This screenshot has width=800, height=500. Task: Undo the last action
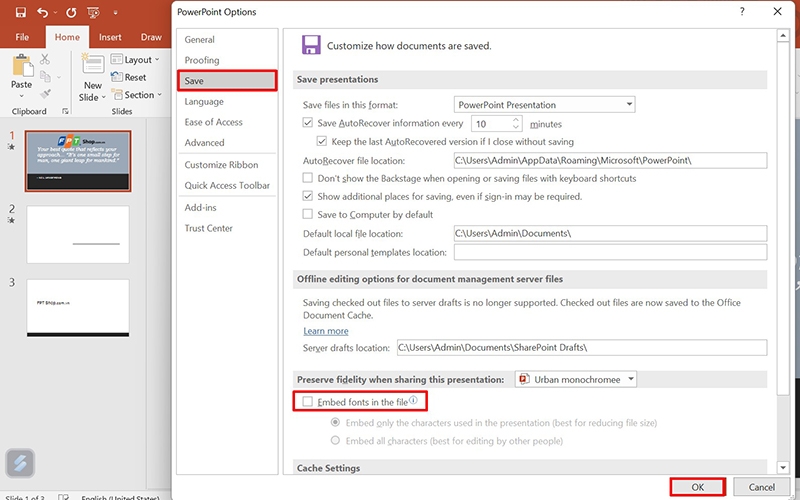tap(42, 12)
